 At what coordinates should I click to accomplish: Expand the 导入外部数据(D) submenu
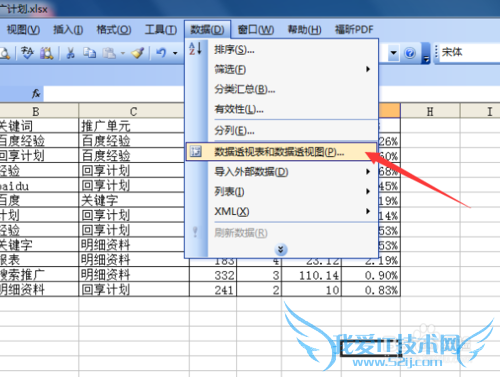tap(282, 172)
